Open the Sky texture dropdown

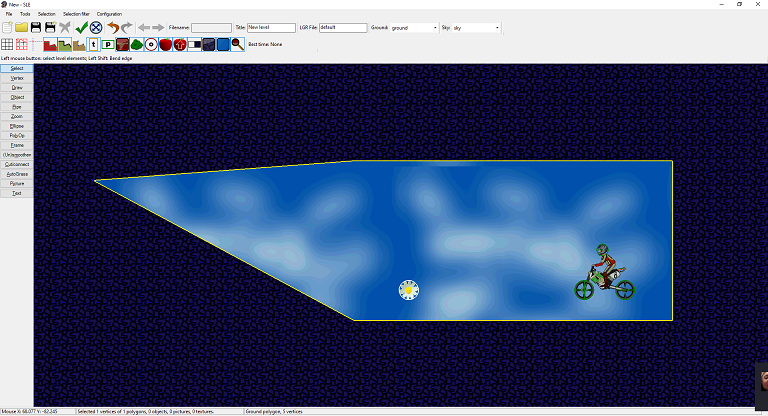[476, 28]
